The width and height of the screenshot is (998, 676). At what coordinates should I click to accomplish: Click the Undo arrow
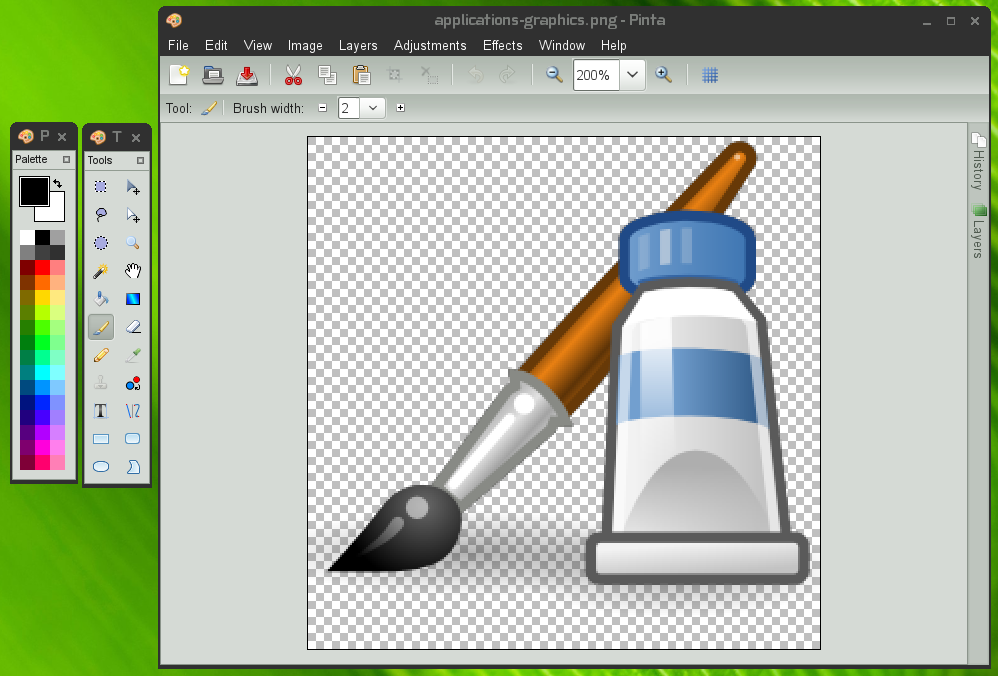coord(475,75)
